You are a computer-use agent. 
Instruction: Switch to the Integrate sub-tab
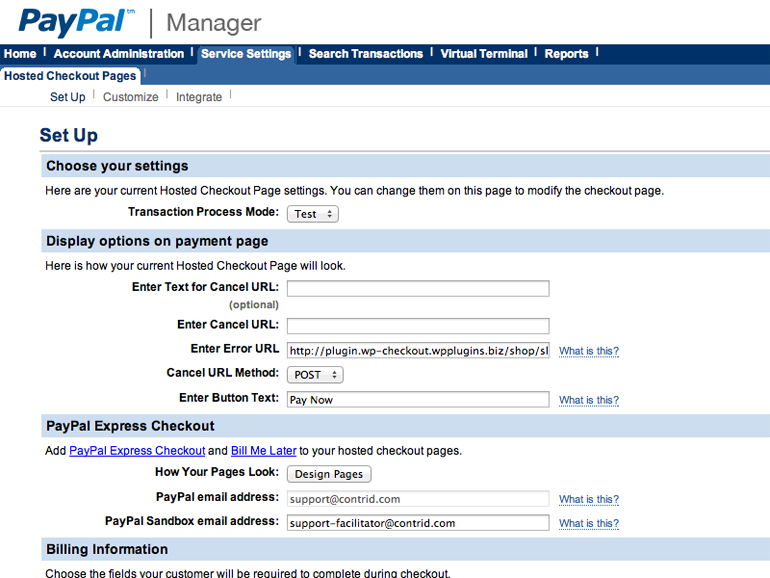199,97
